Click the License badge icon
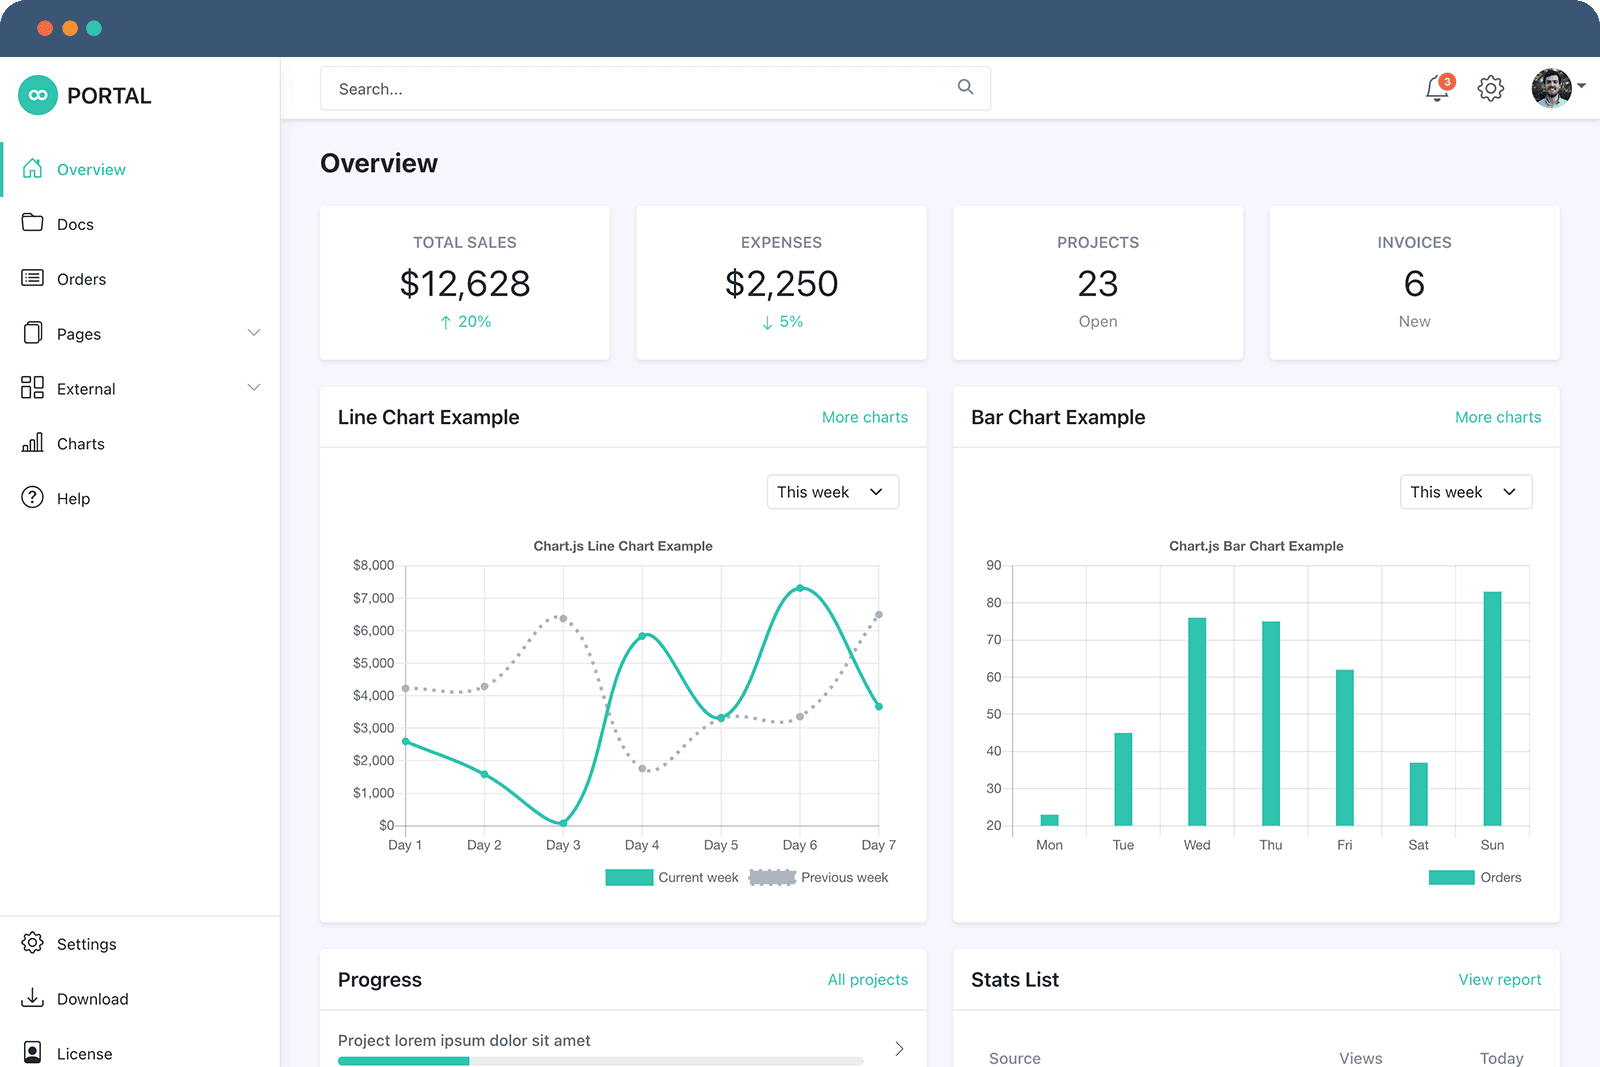1600x1067 pixels. click(32, 1052)
